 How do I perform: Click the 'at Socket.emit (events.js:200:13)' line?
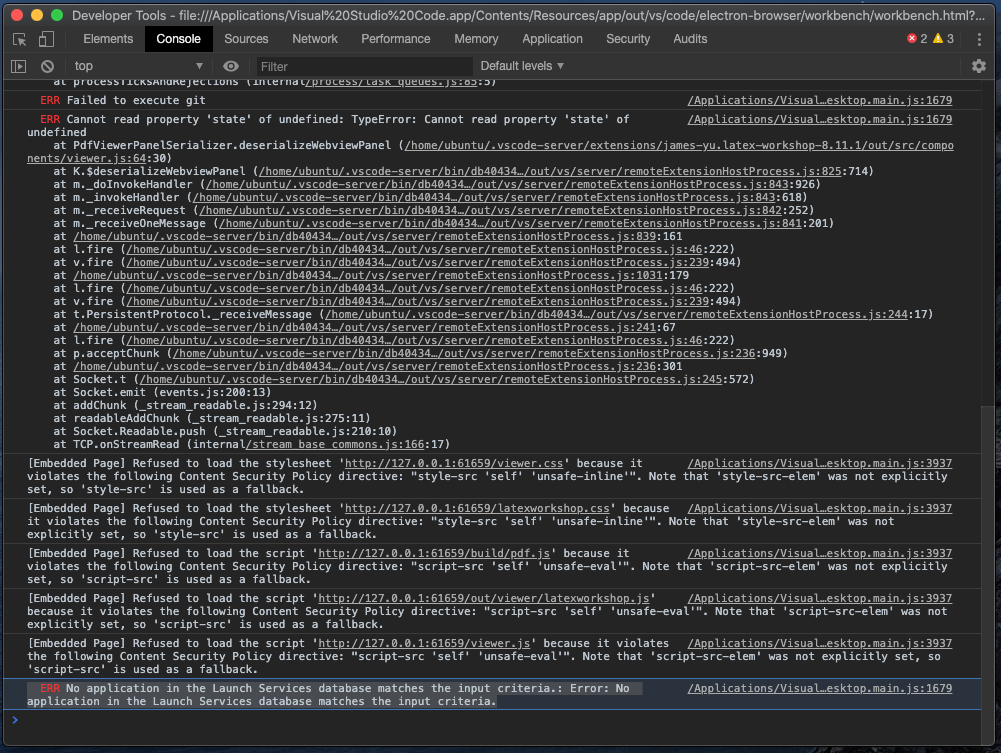coord(162,392)
